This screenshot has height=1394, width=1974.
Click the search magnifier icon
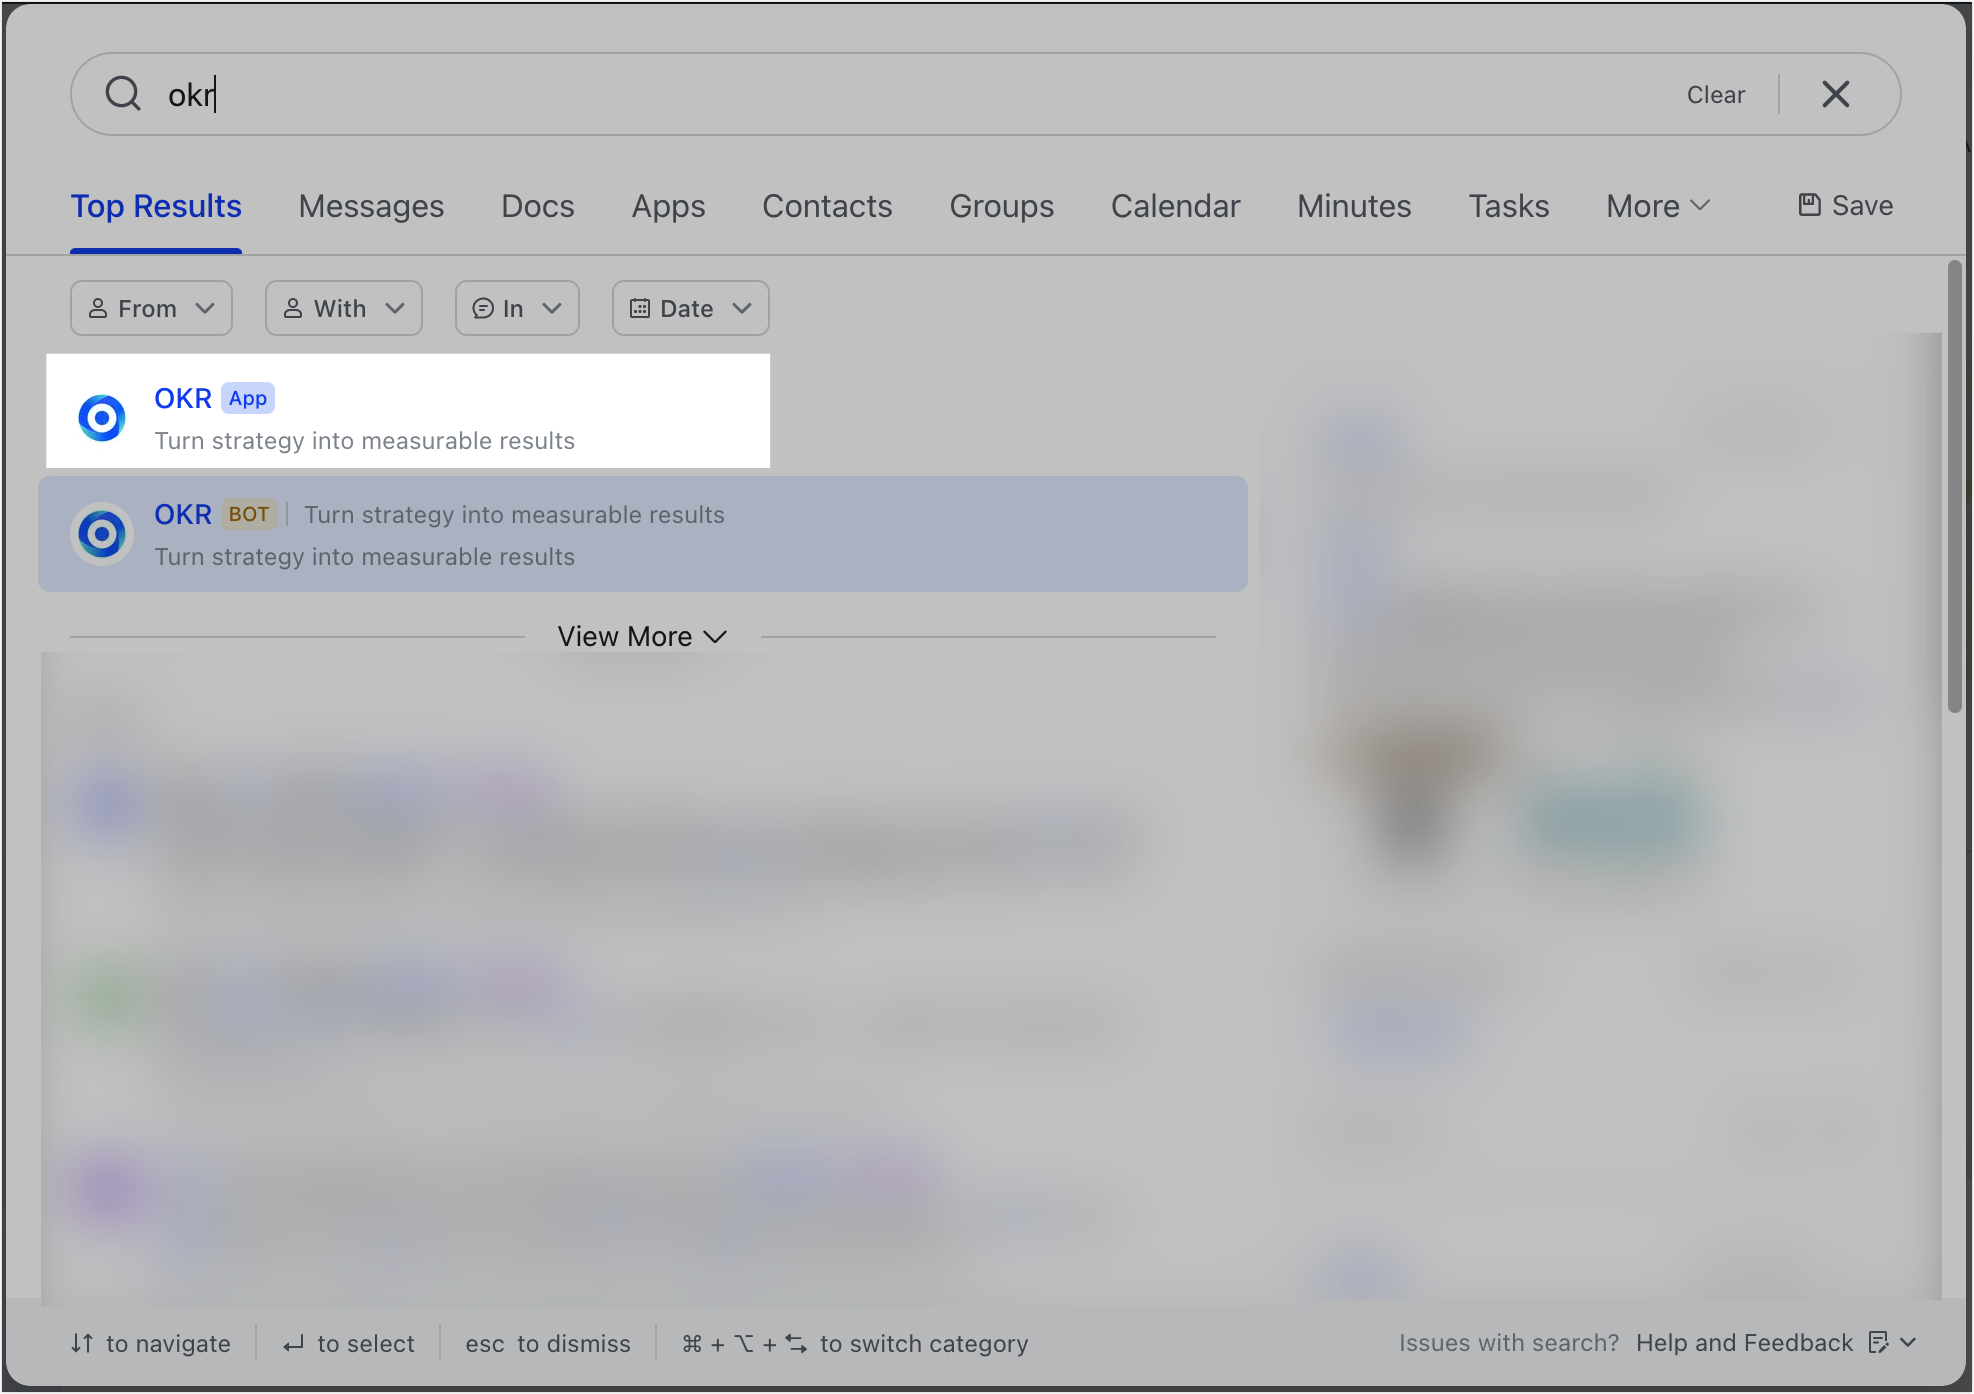click(x=123, y=94)
